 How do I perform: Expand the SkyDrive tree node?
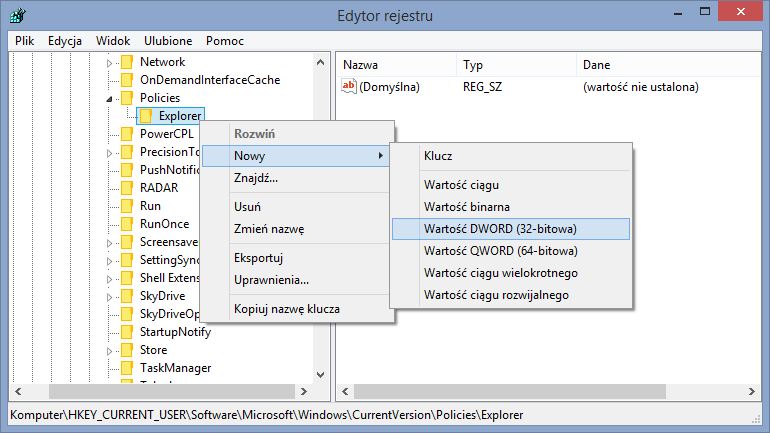[x=110, y=297]
